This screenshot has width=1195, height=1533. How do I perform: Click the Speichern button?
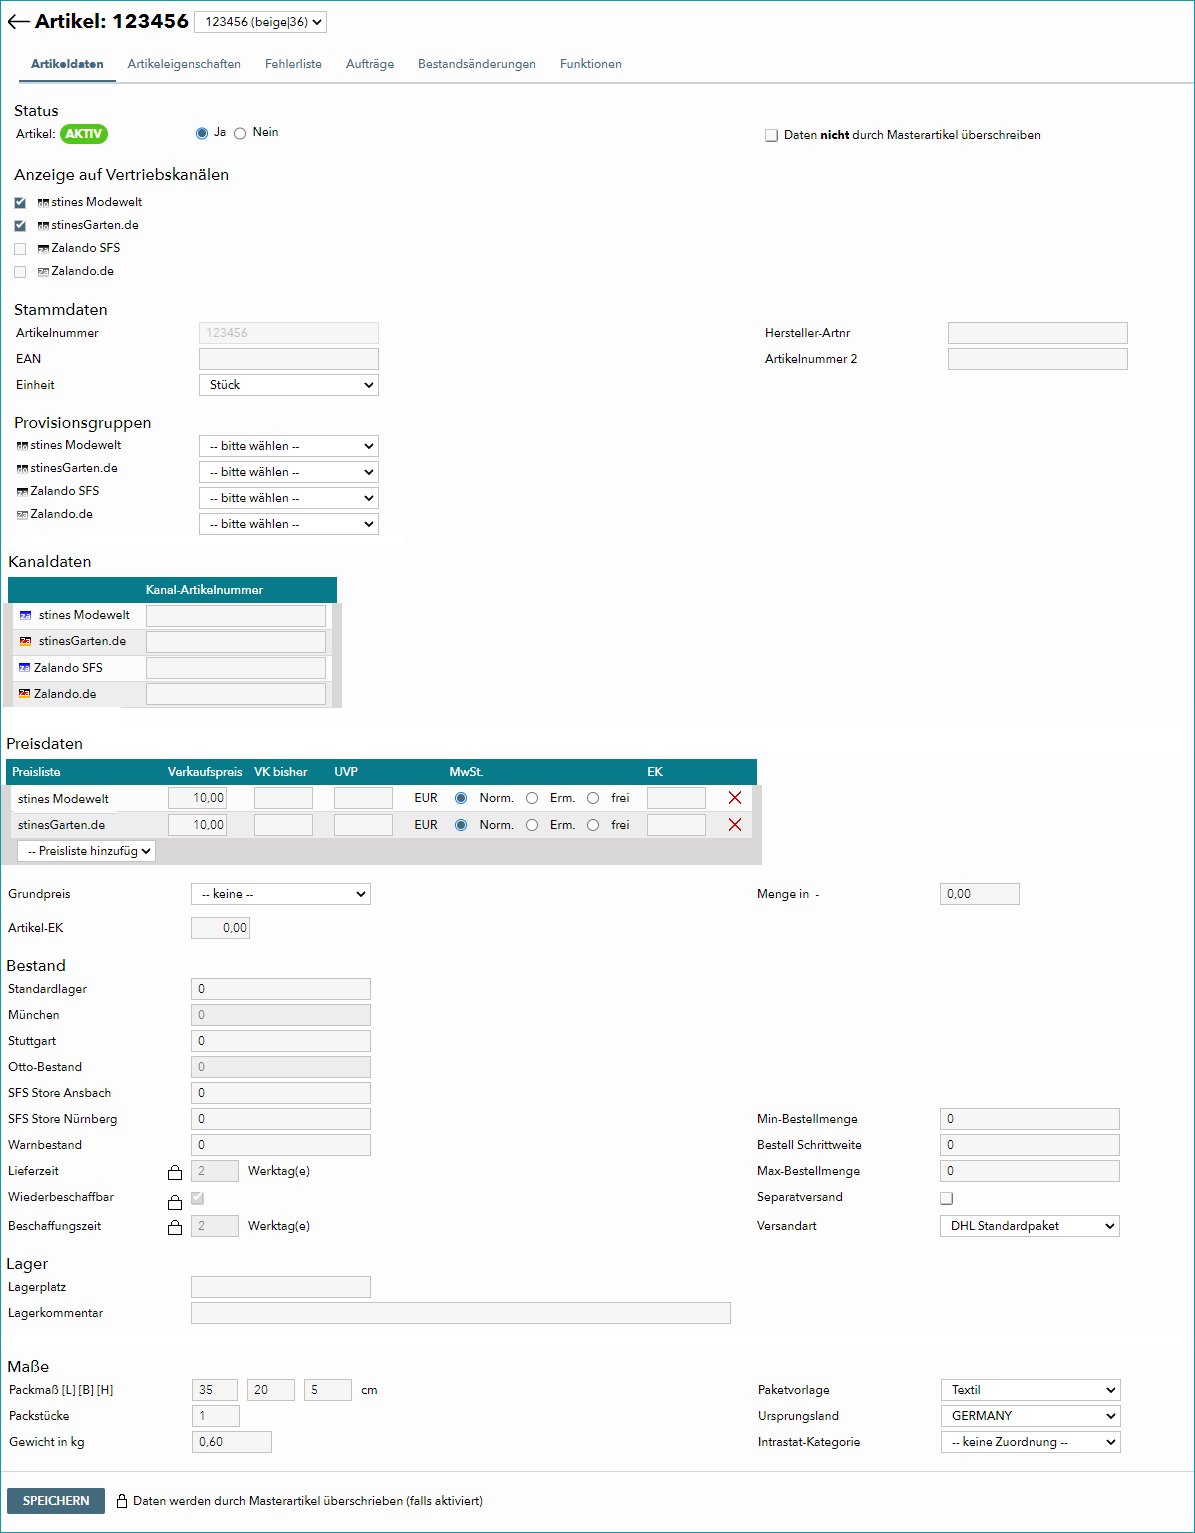point(56,1501)
